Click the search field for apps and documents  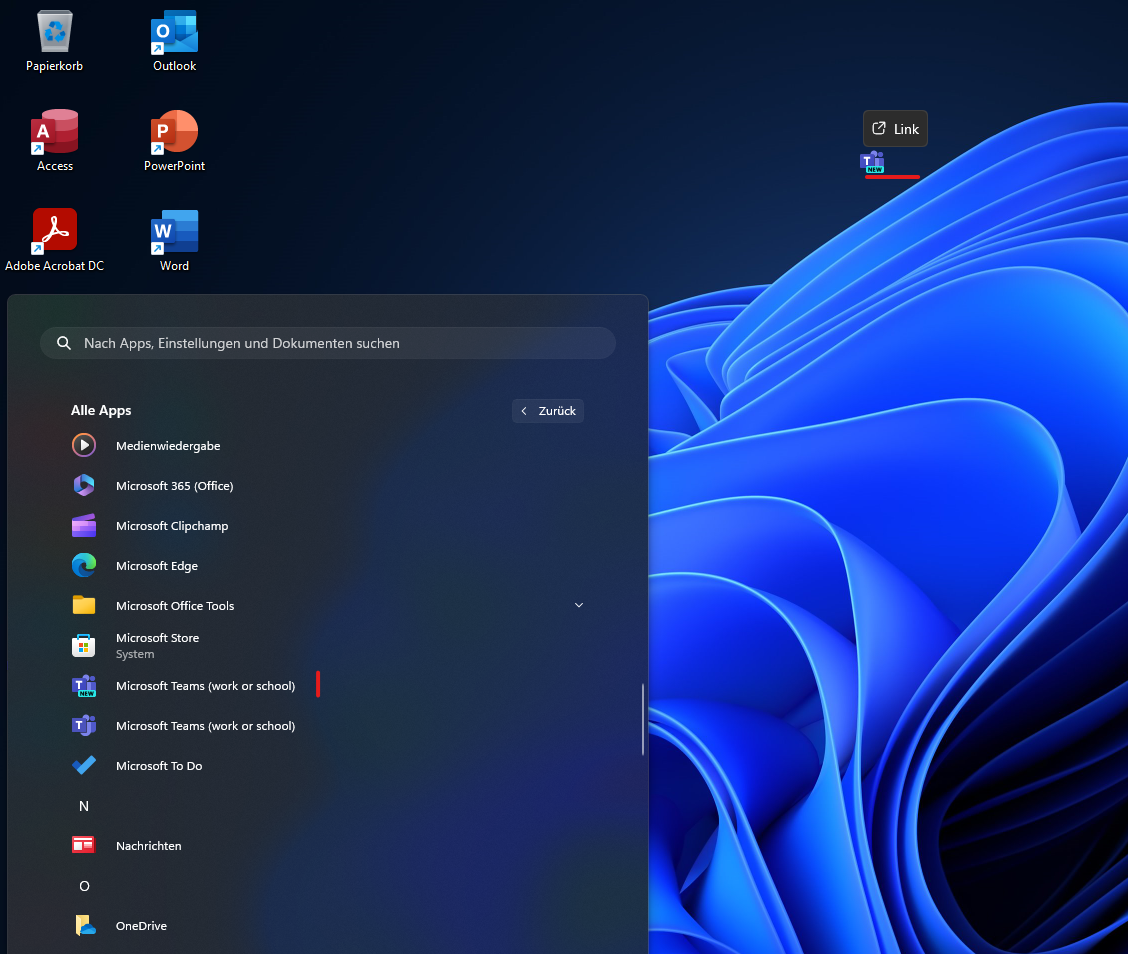328,343
